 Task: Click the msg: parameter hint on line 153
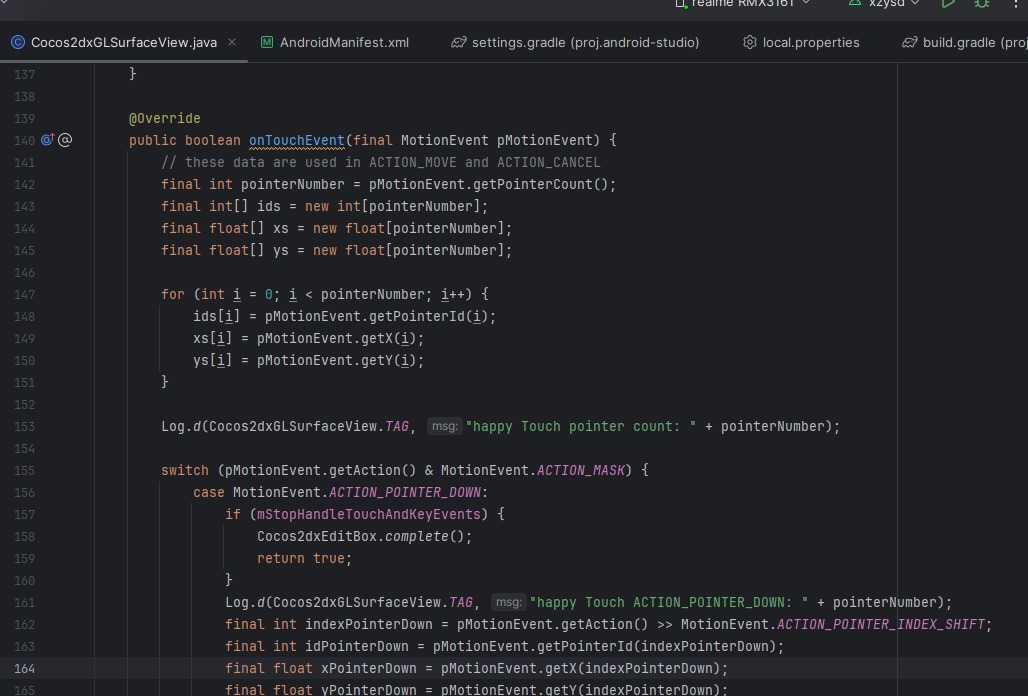[x=445, y=426]
